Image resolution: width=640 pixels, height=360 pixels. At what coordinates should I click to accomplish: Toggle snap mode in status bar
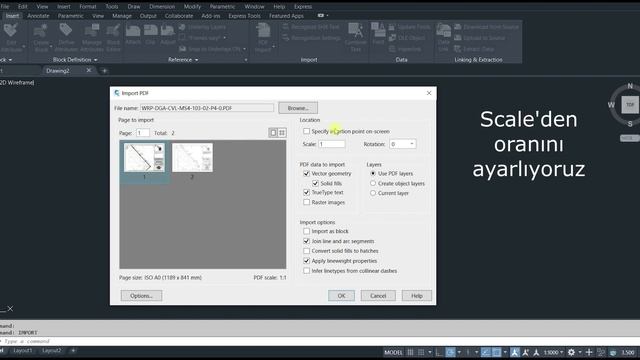tap(421, 352)
